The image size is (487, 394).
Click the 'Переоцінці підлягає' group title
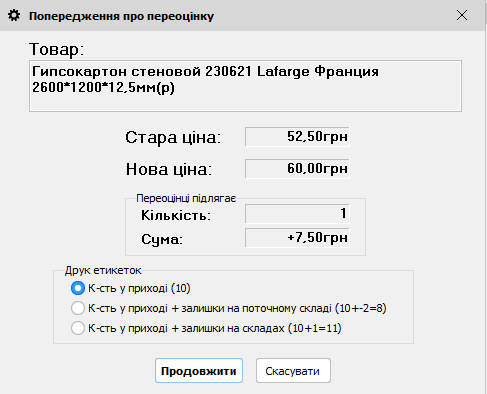click(186, 198)
